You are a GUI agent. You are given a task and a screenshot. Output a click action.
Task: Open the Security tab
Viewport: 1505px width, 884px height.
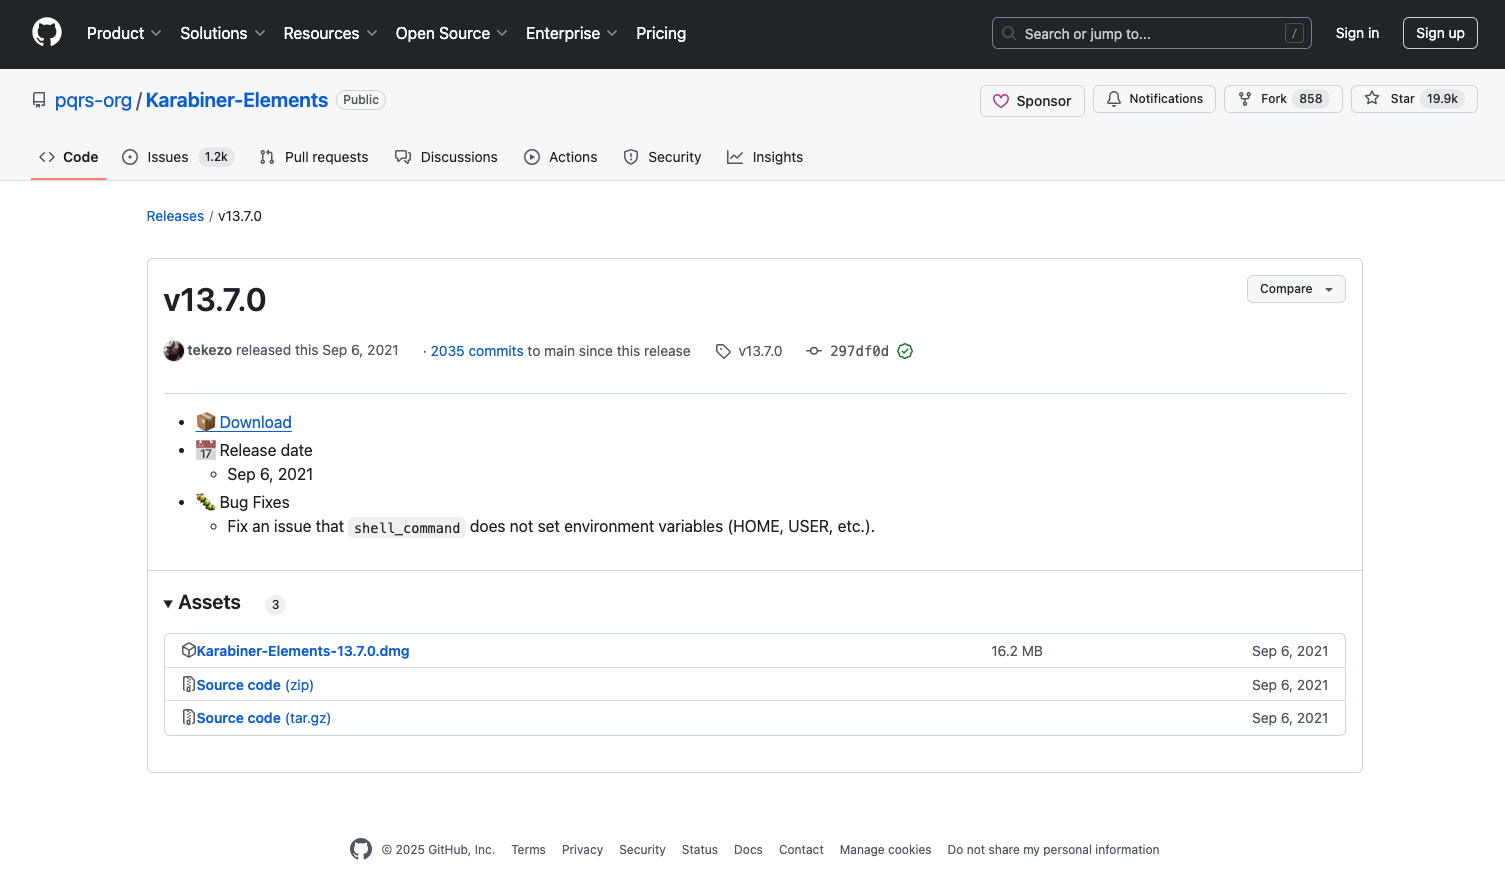pos(662,157)
